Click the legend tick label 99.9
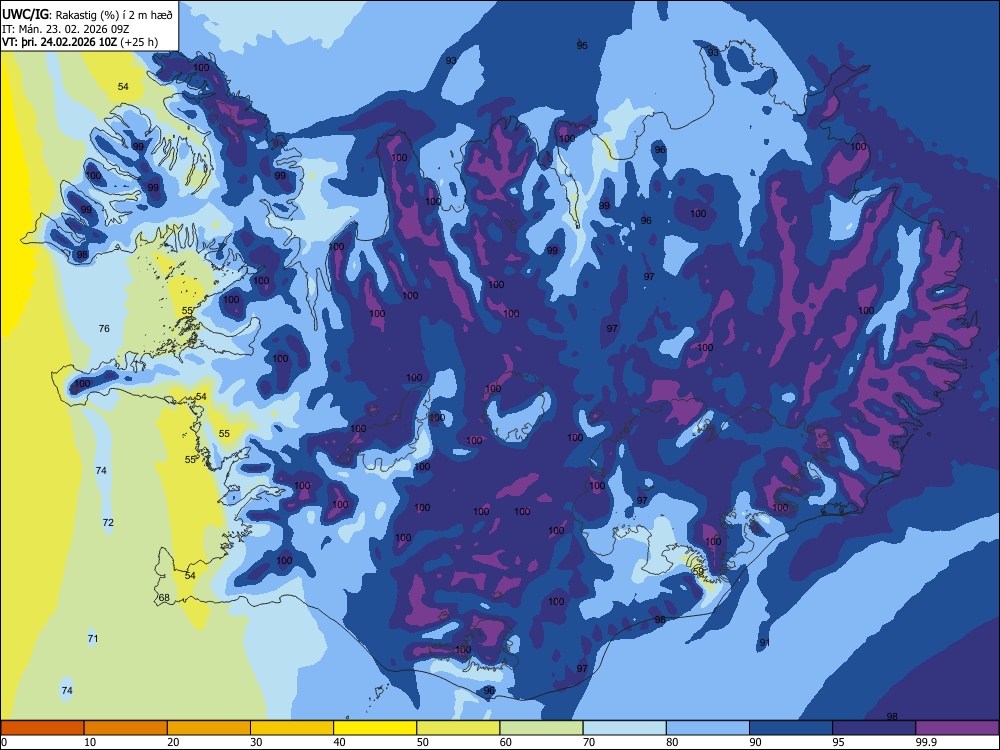The height and width of the screenshot is (750, 1000). (x=925, y=742)
